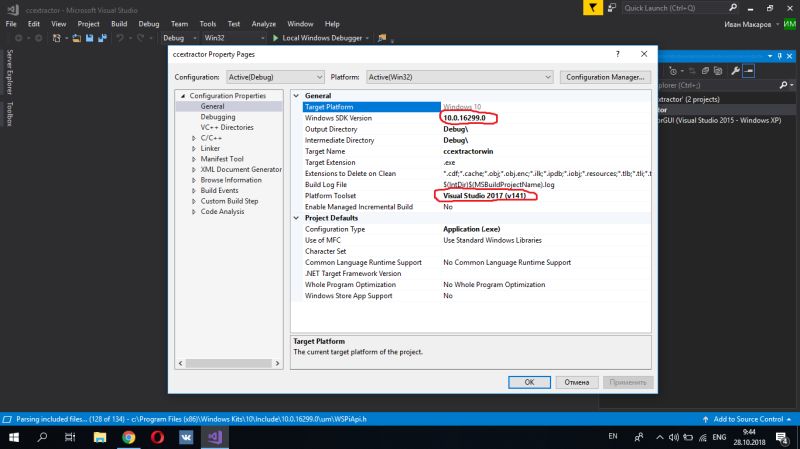Click the green ИМ account avatar
Viewport: 800px width, 449px height.
point(790,23)
